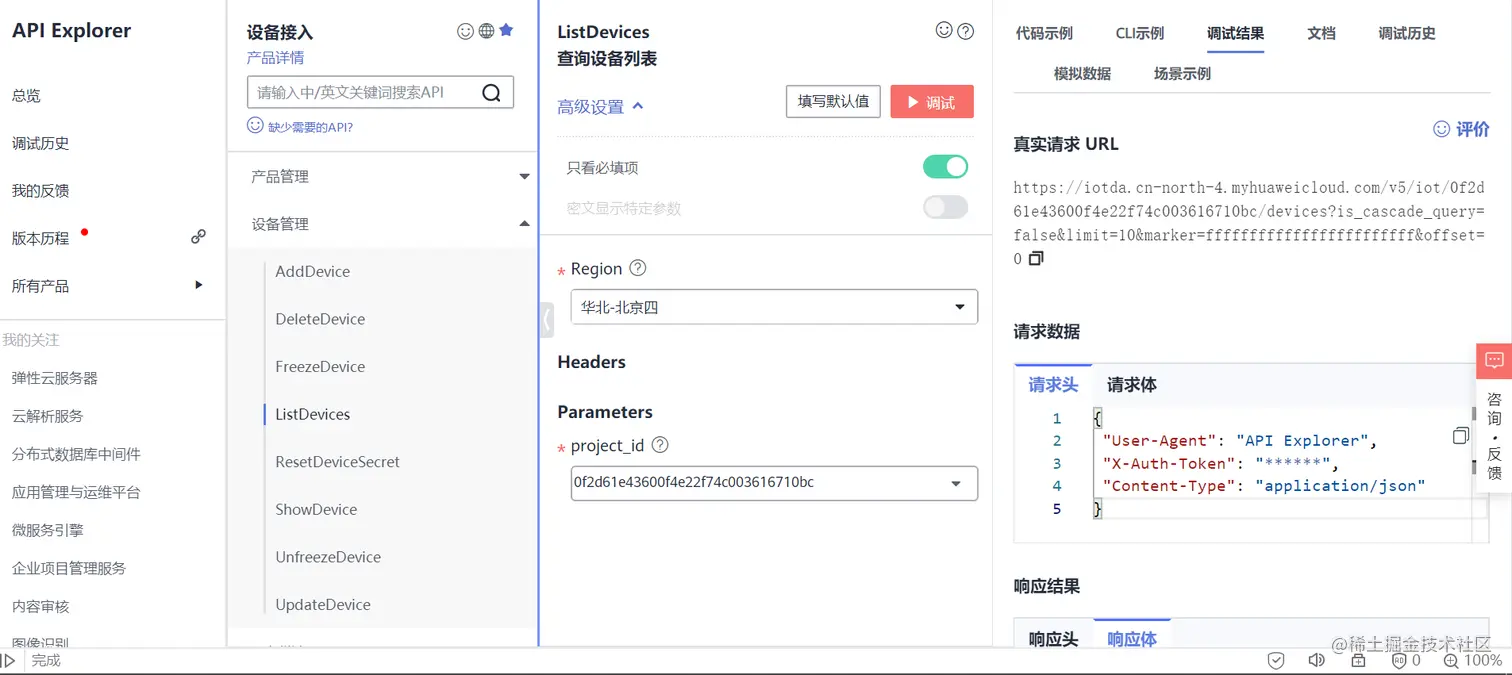1512x675 pixels.
Task: Select 请求头 tab
Action: point(1053,385)
